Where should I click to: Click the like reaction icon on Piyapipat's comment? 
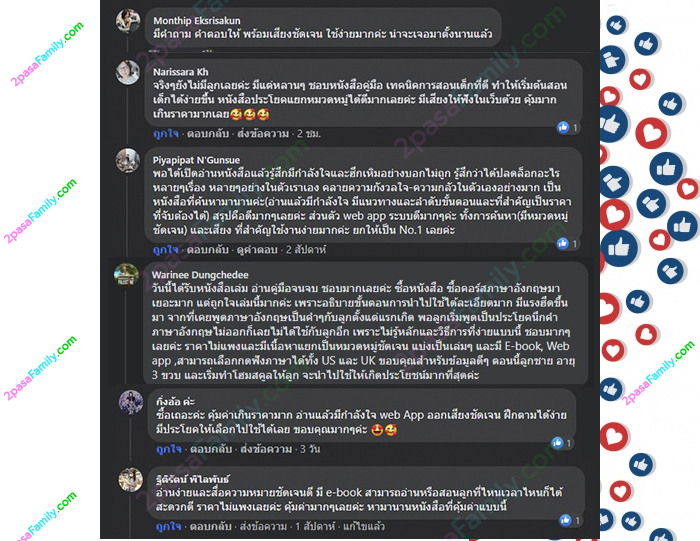[562, 243]
